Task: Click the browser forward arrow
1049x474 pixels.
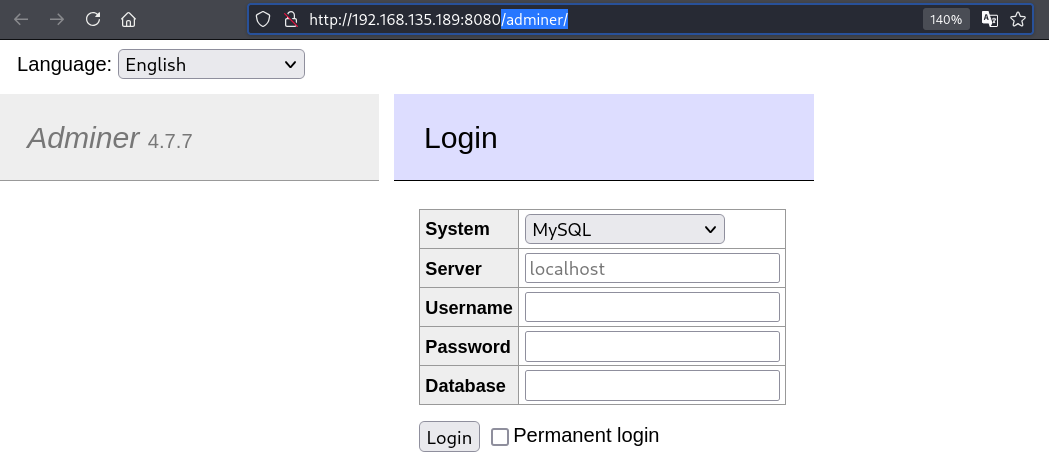Action: [x=57, y=19]
